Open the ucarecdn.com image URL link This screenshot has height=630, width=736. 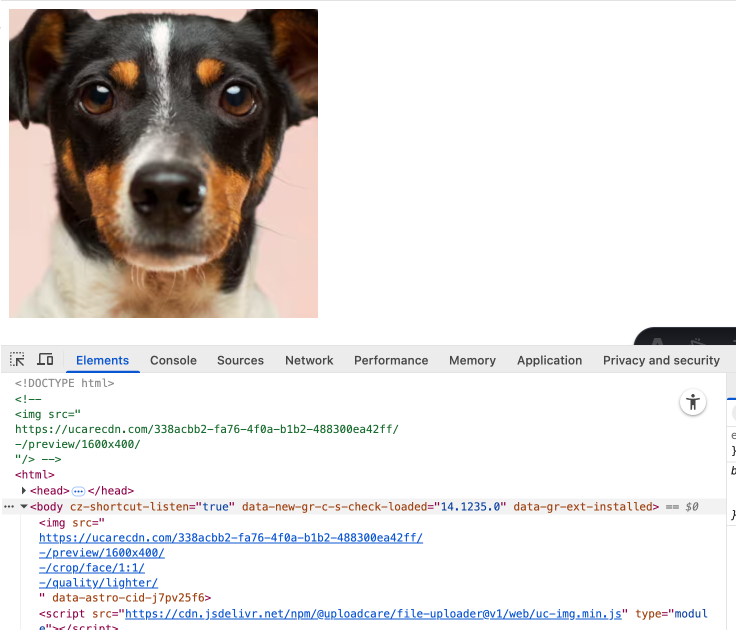coord(231,538)
